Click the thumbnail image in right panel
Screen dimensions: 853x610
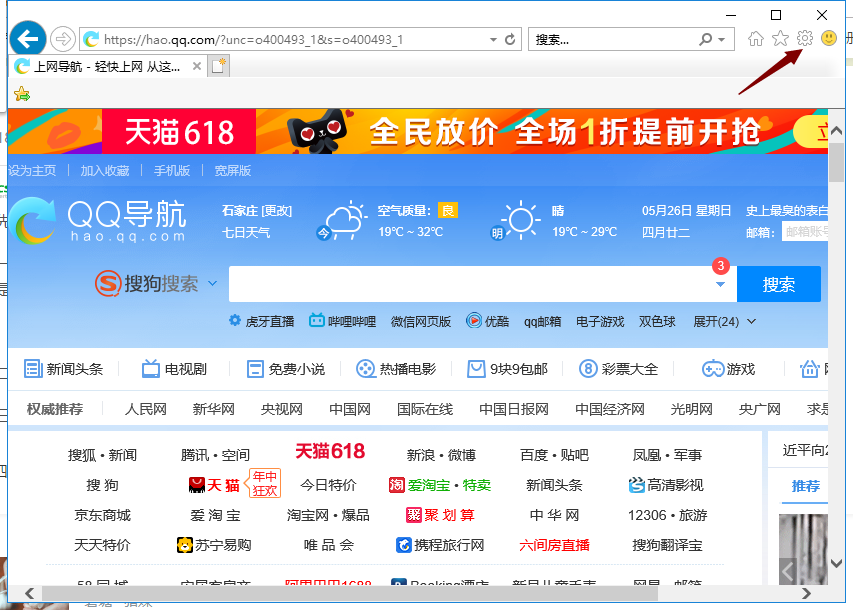point(803,549)
